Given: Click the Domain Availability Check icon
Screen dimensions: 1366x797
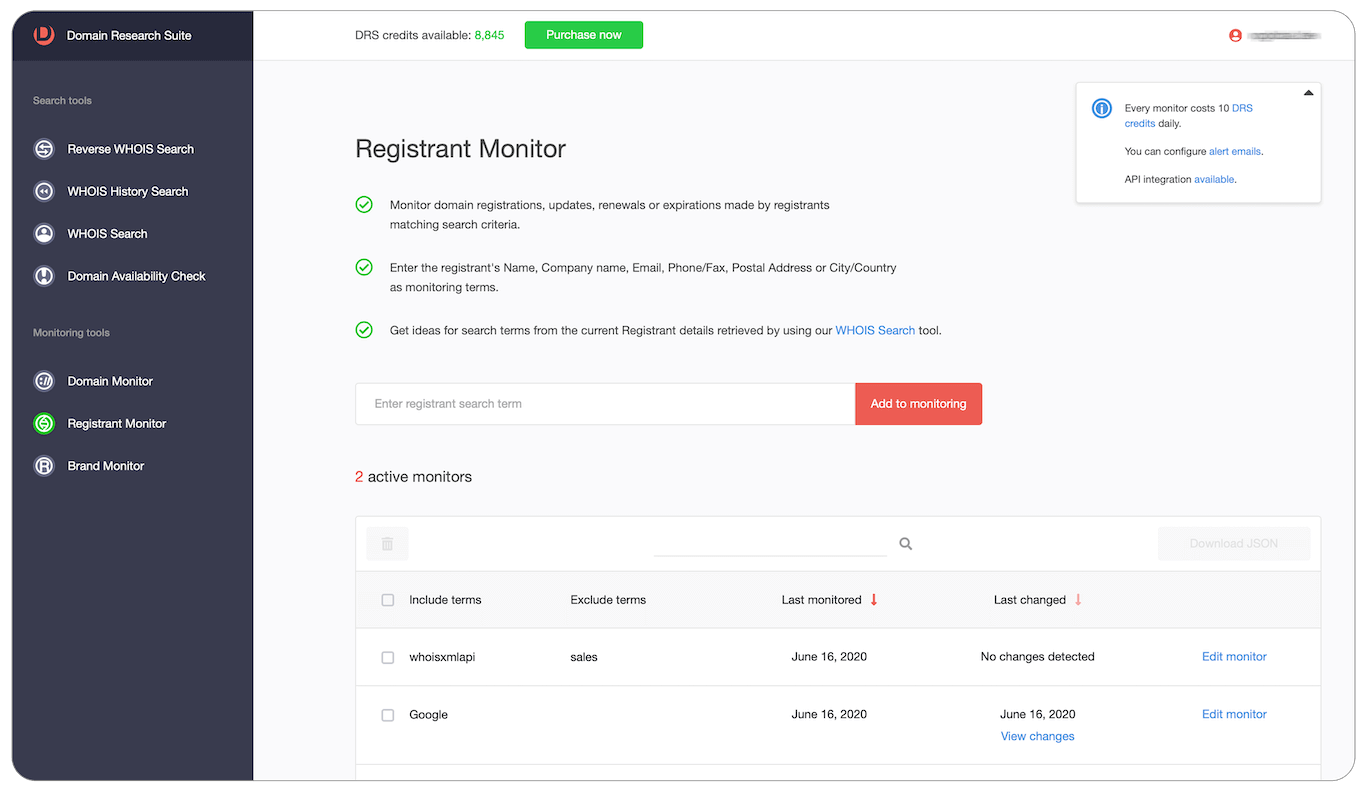Looking at the screenshot, I should [x=44, y=276].
